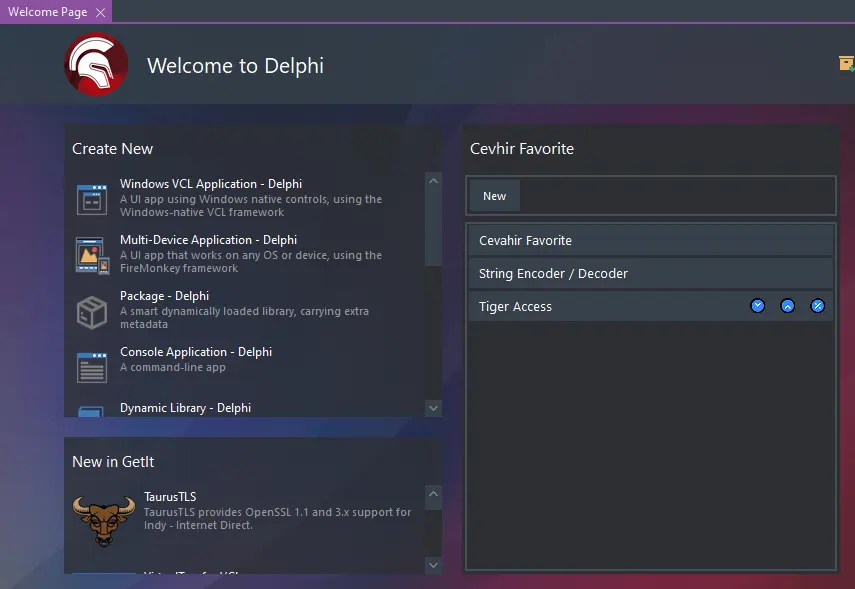The height and width of the screenshot is (589, 855).
Task: Click the yellow package icon in header
Action: point(846,64)
